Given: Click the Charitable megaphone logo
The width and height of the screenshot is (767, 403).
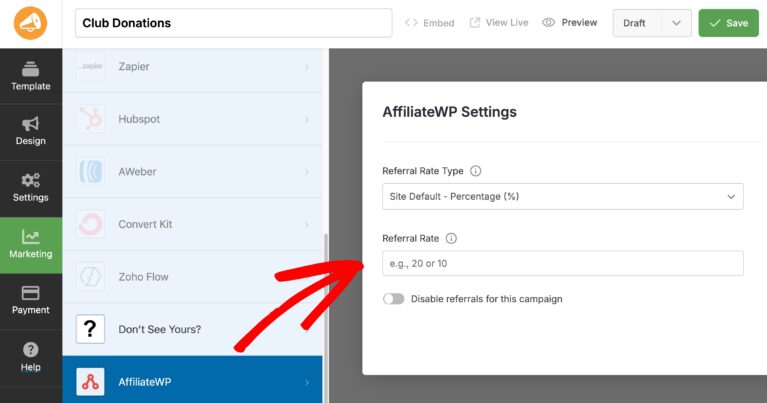Looking at the screenshot, I should 30,23.
